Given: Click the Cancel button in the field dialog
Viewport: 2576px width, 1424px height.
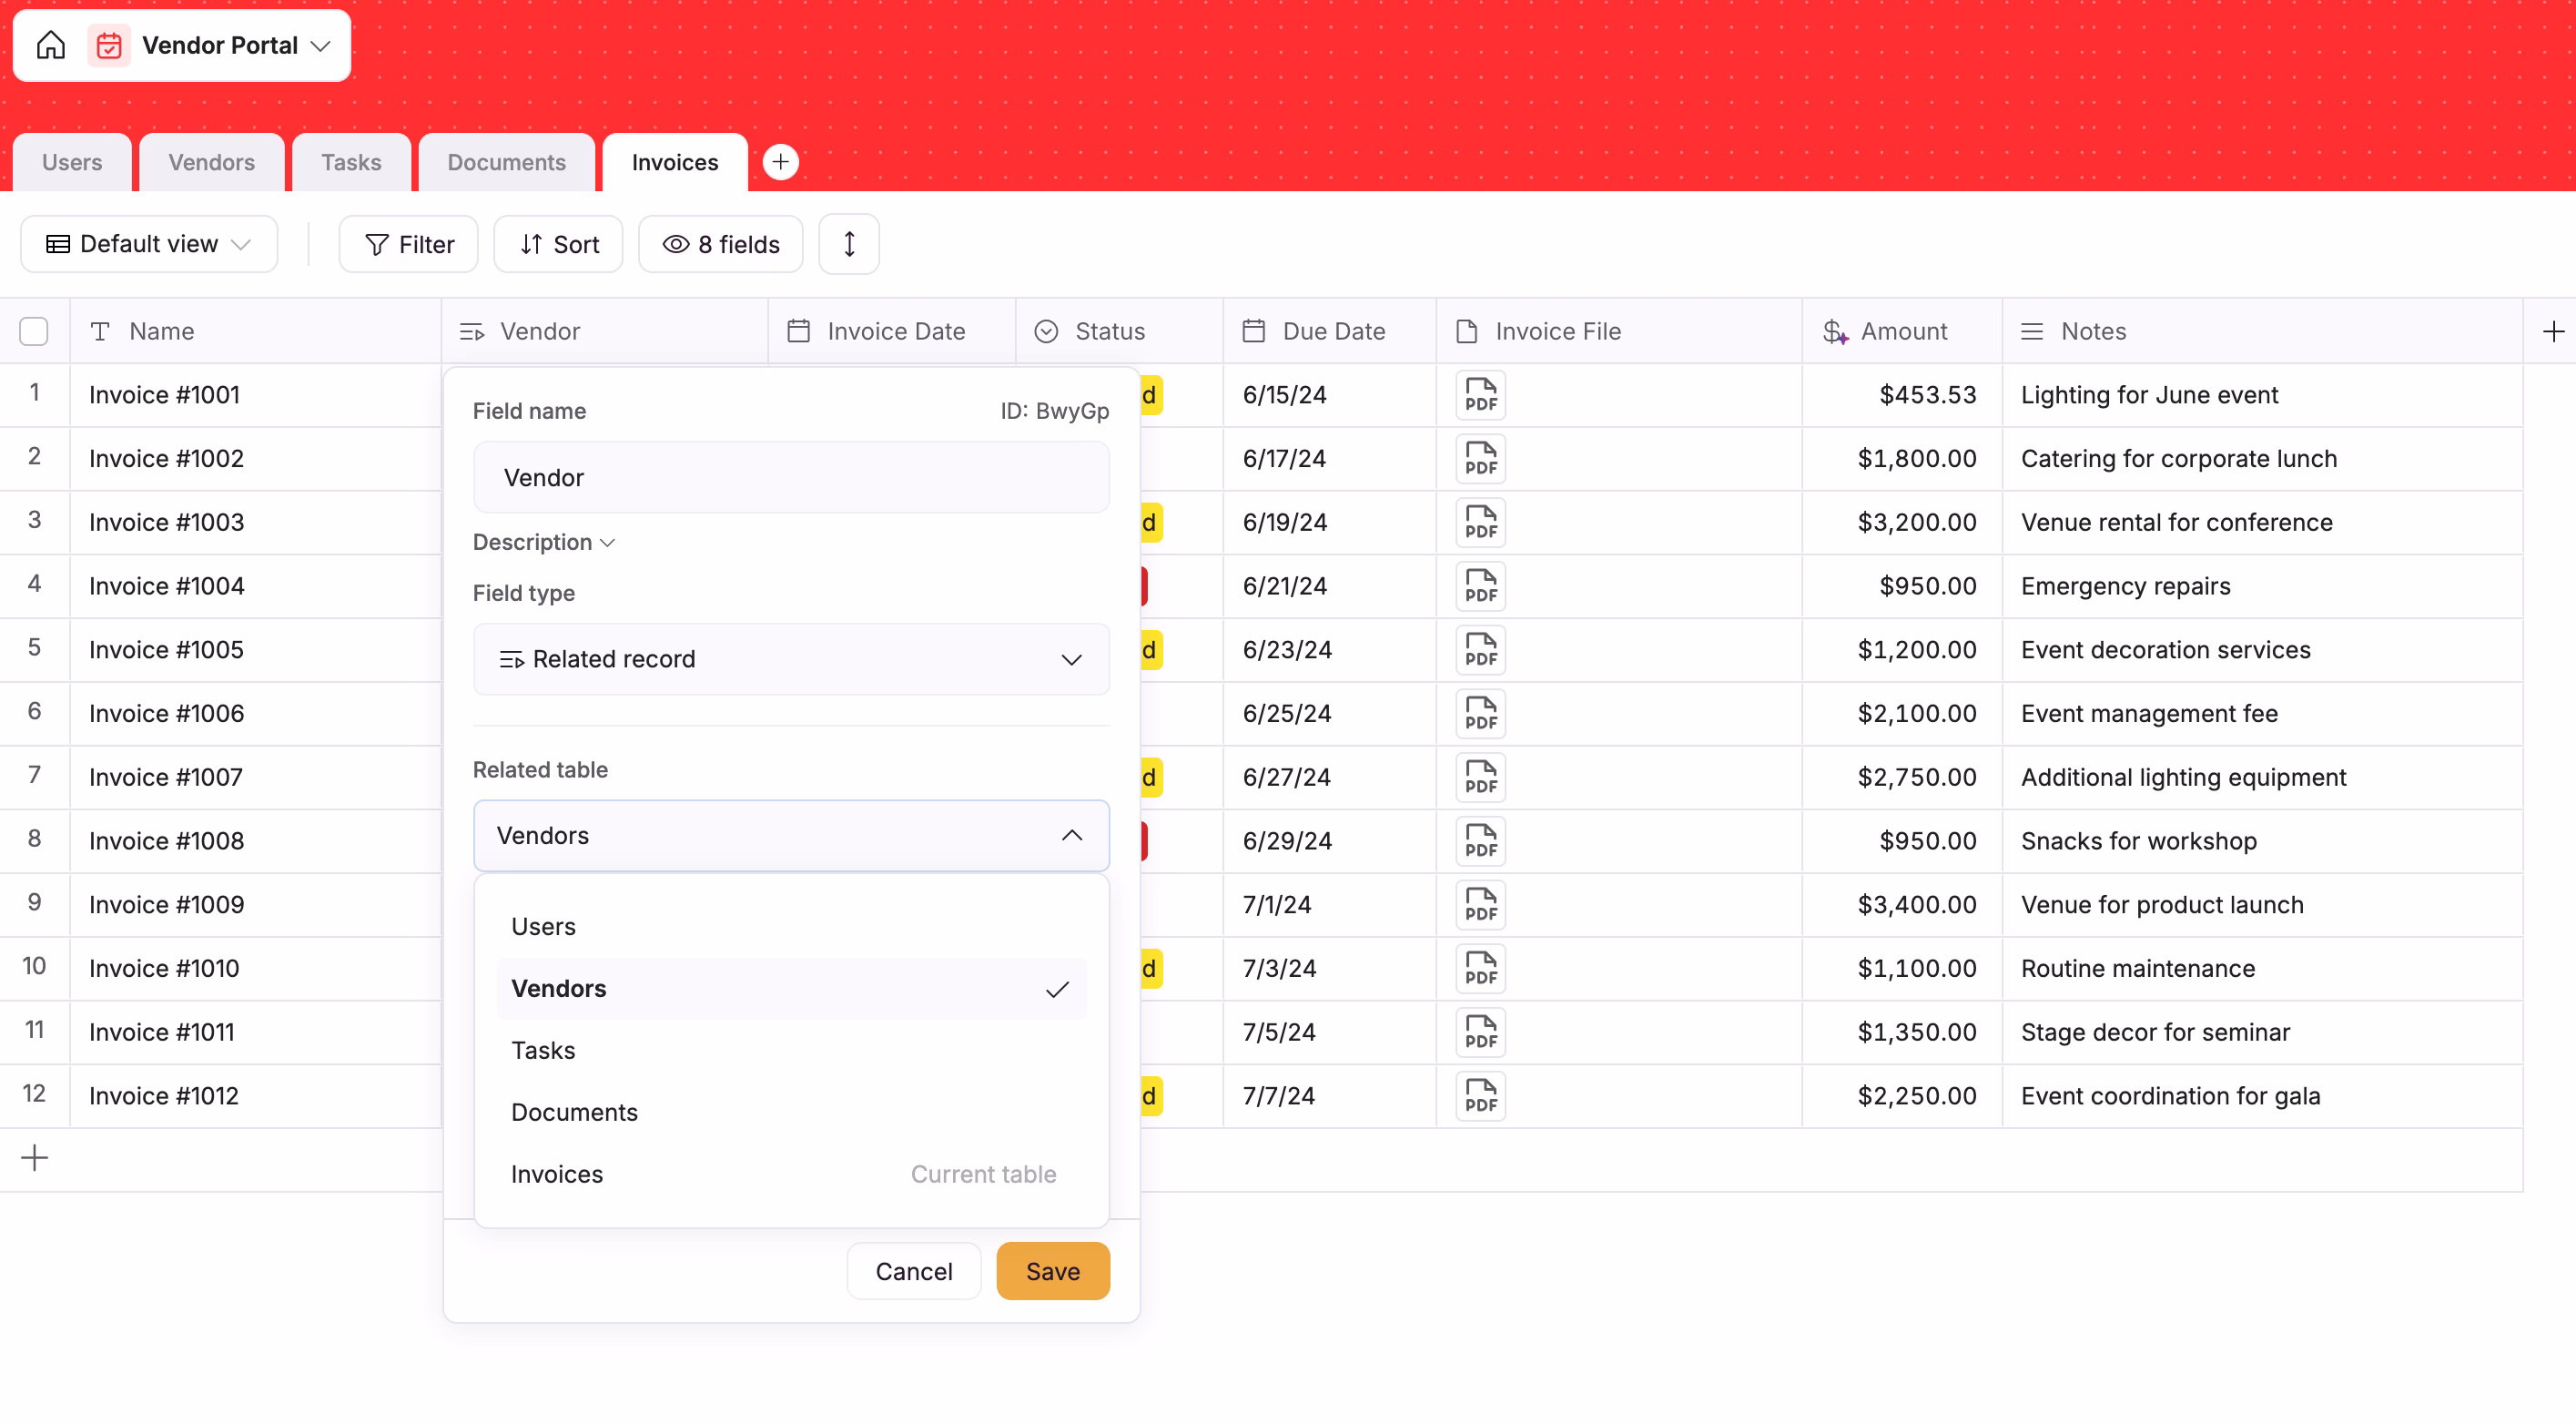Looking at the screenshot, I should tap(912, 1270).
